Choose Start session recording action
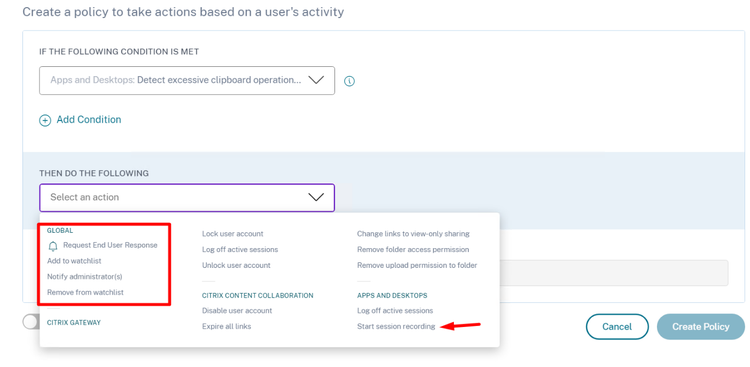Screen dimensions: 750x367 [x=396, y=326]
